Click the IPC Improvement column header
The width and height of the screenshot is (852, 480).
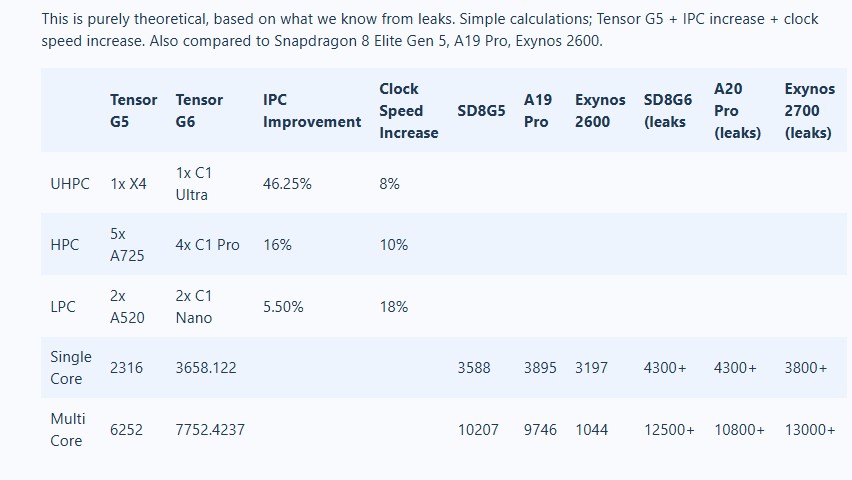coord(311,110)
